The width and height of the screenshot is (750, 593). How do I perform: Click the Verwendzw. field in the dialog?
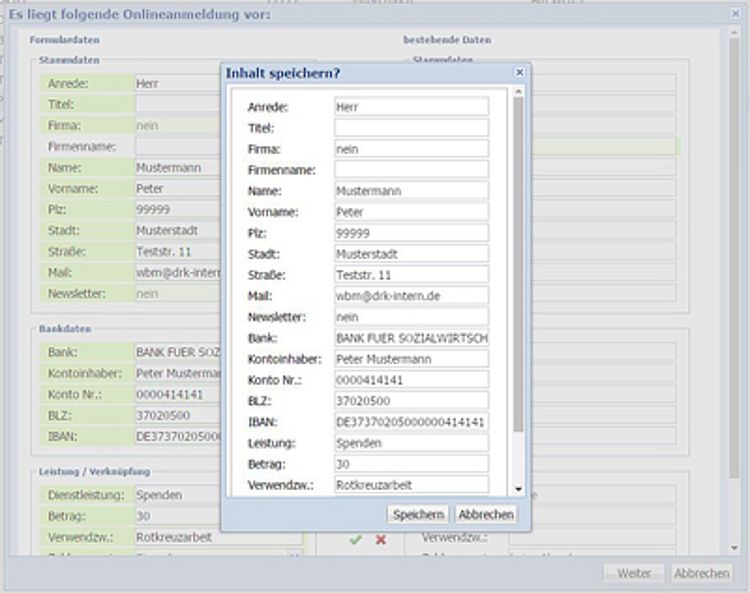point(411,484)
